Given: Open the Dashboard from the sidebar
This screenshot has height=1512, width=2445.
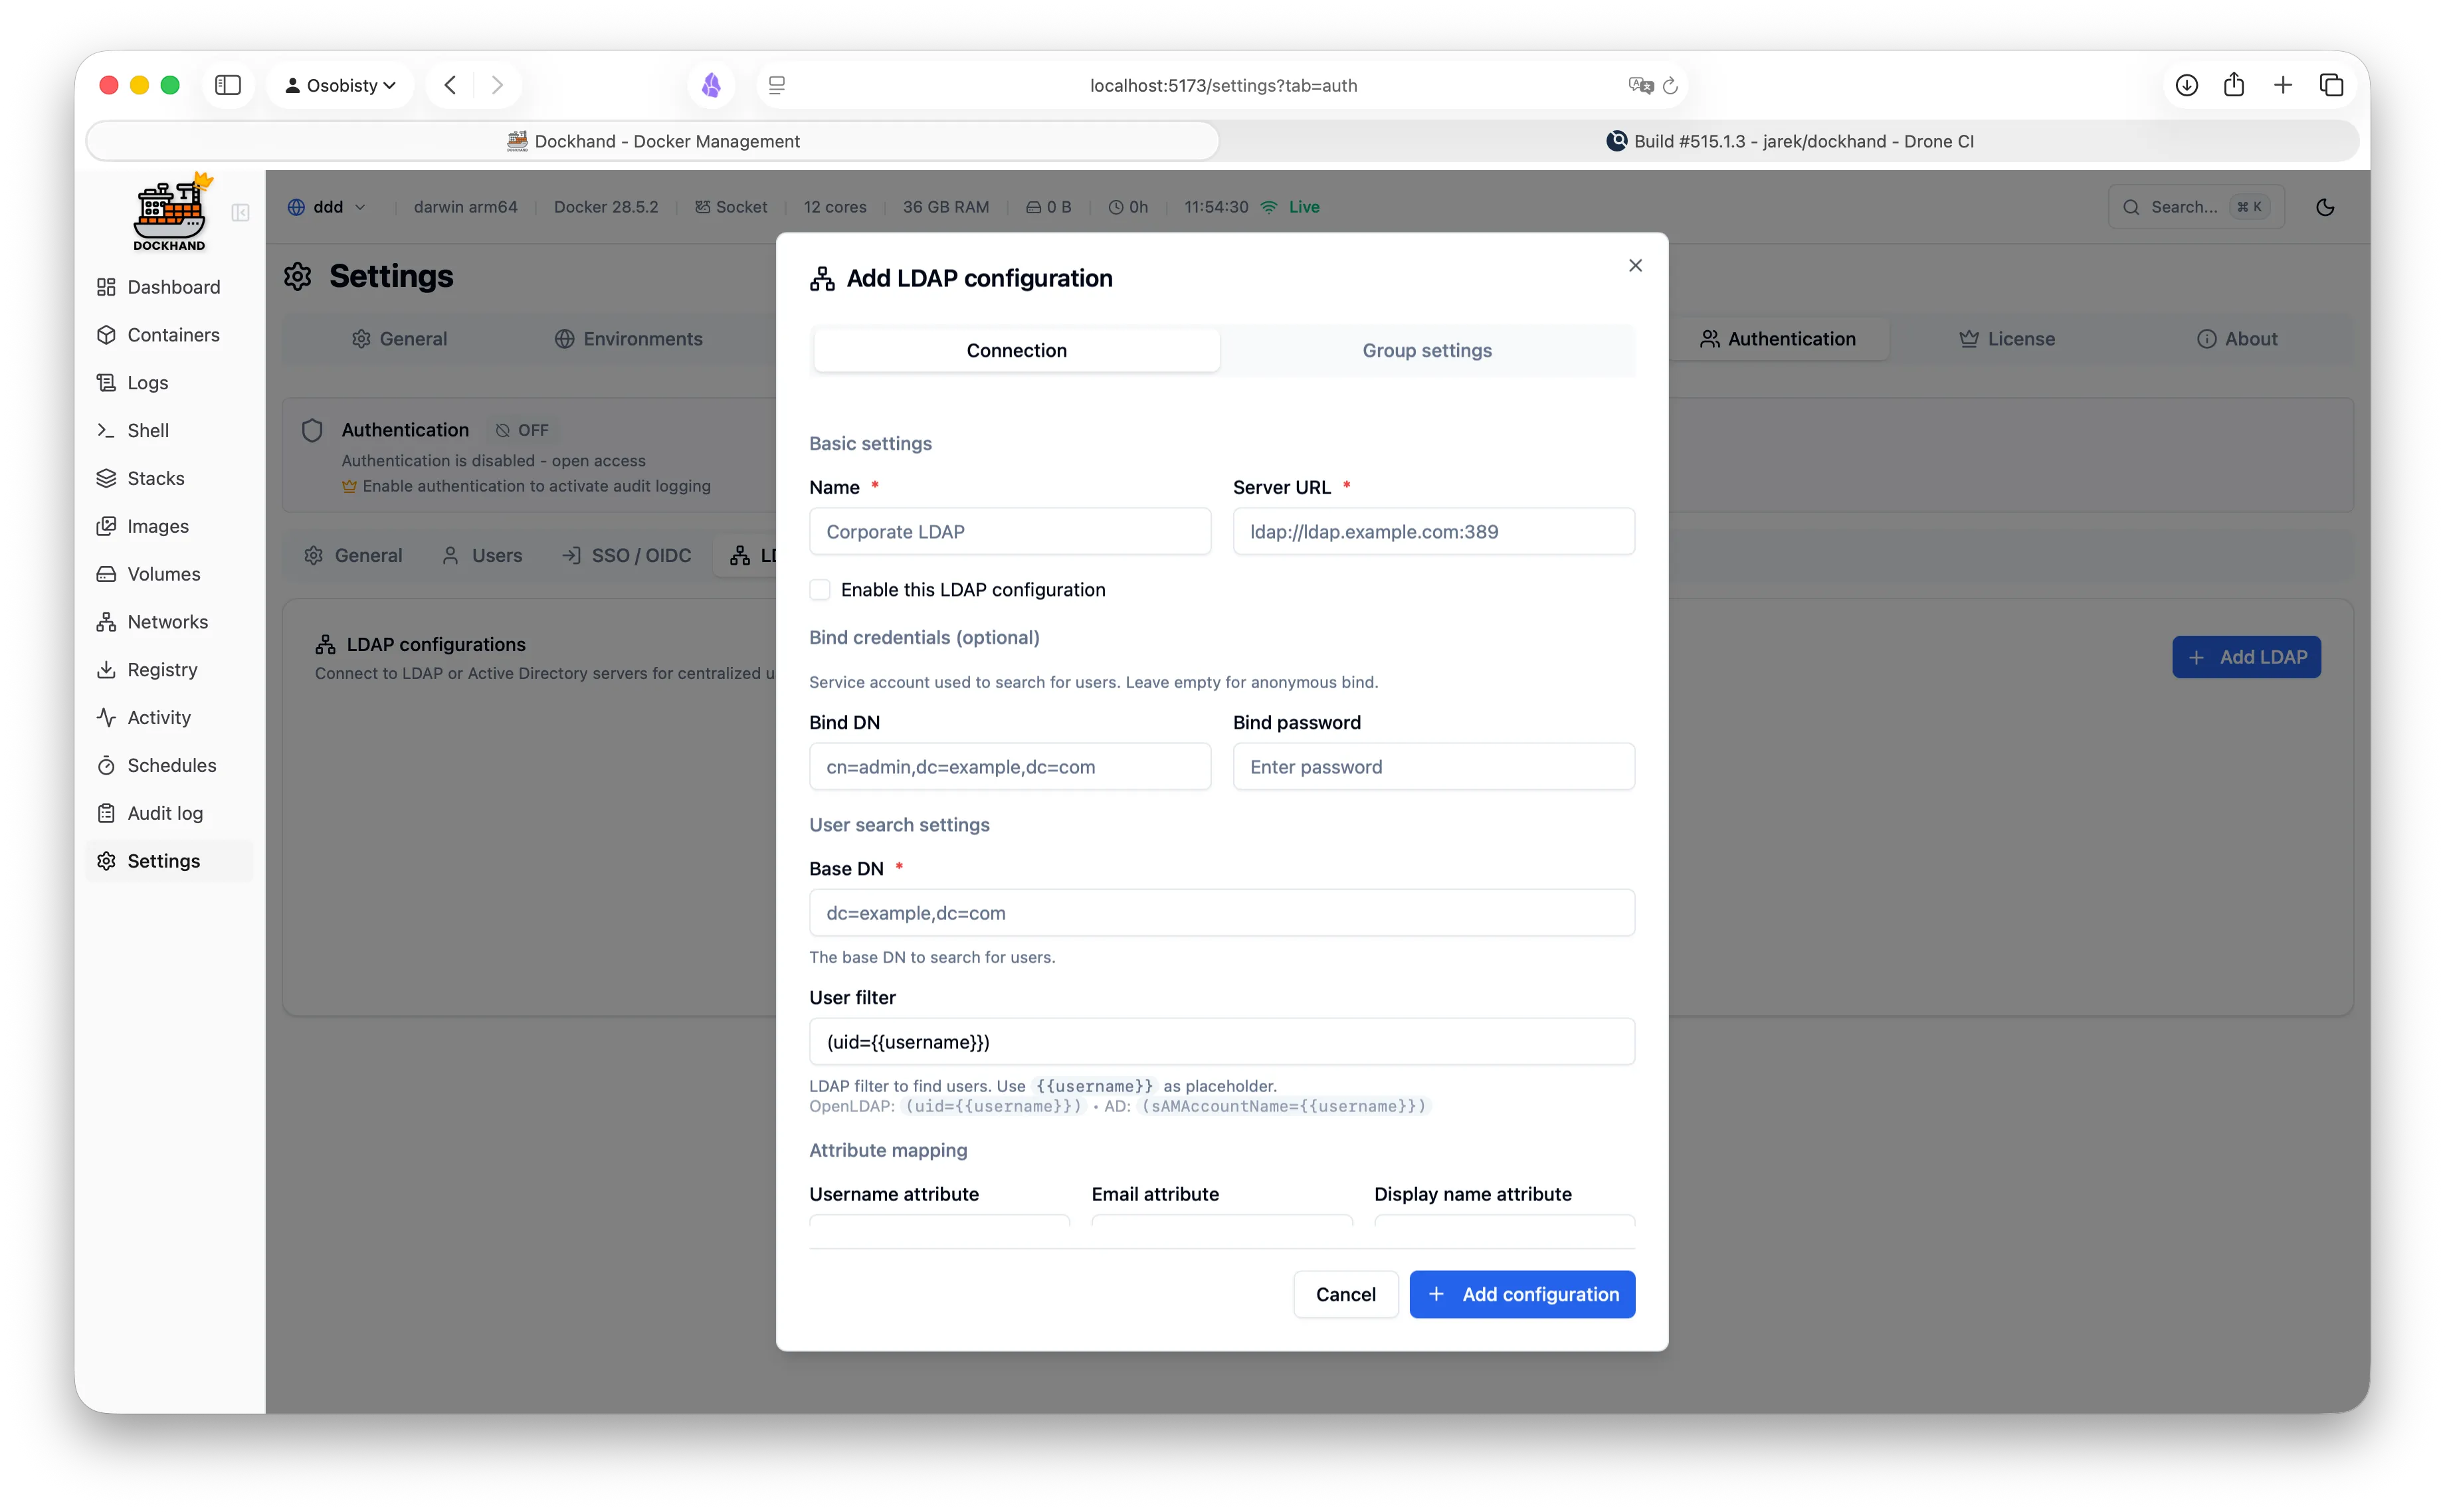Looking at the screenshot, I should click(x=173, y=286).
